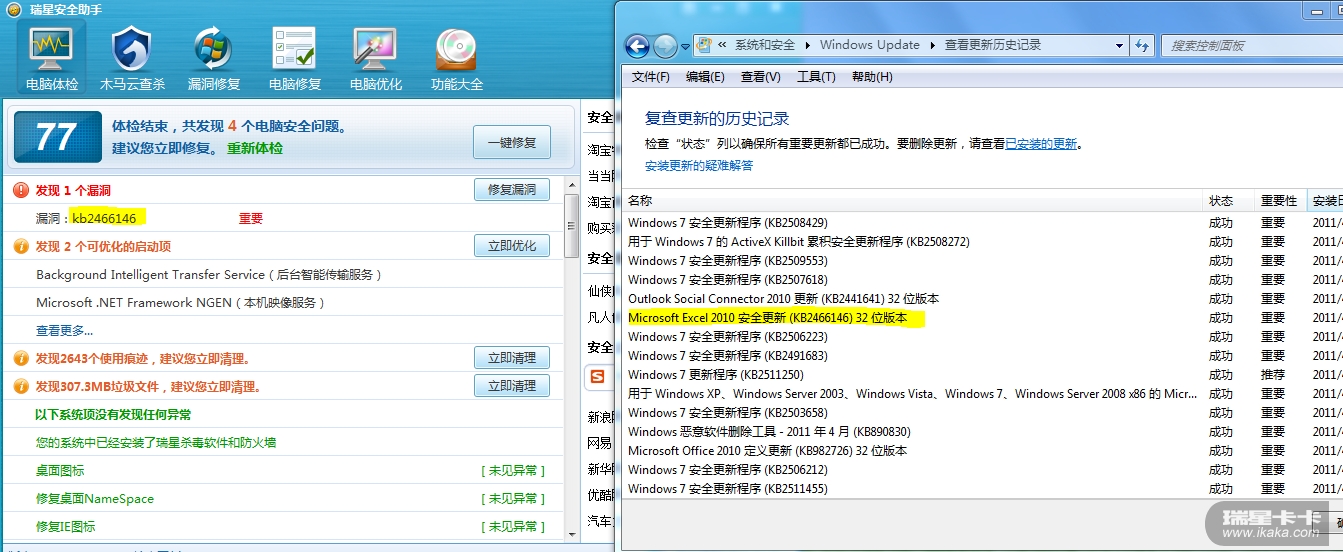Open the 帮助(H) menu
1343x552 pixels.
[872, 77]
